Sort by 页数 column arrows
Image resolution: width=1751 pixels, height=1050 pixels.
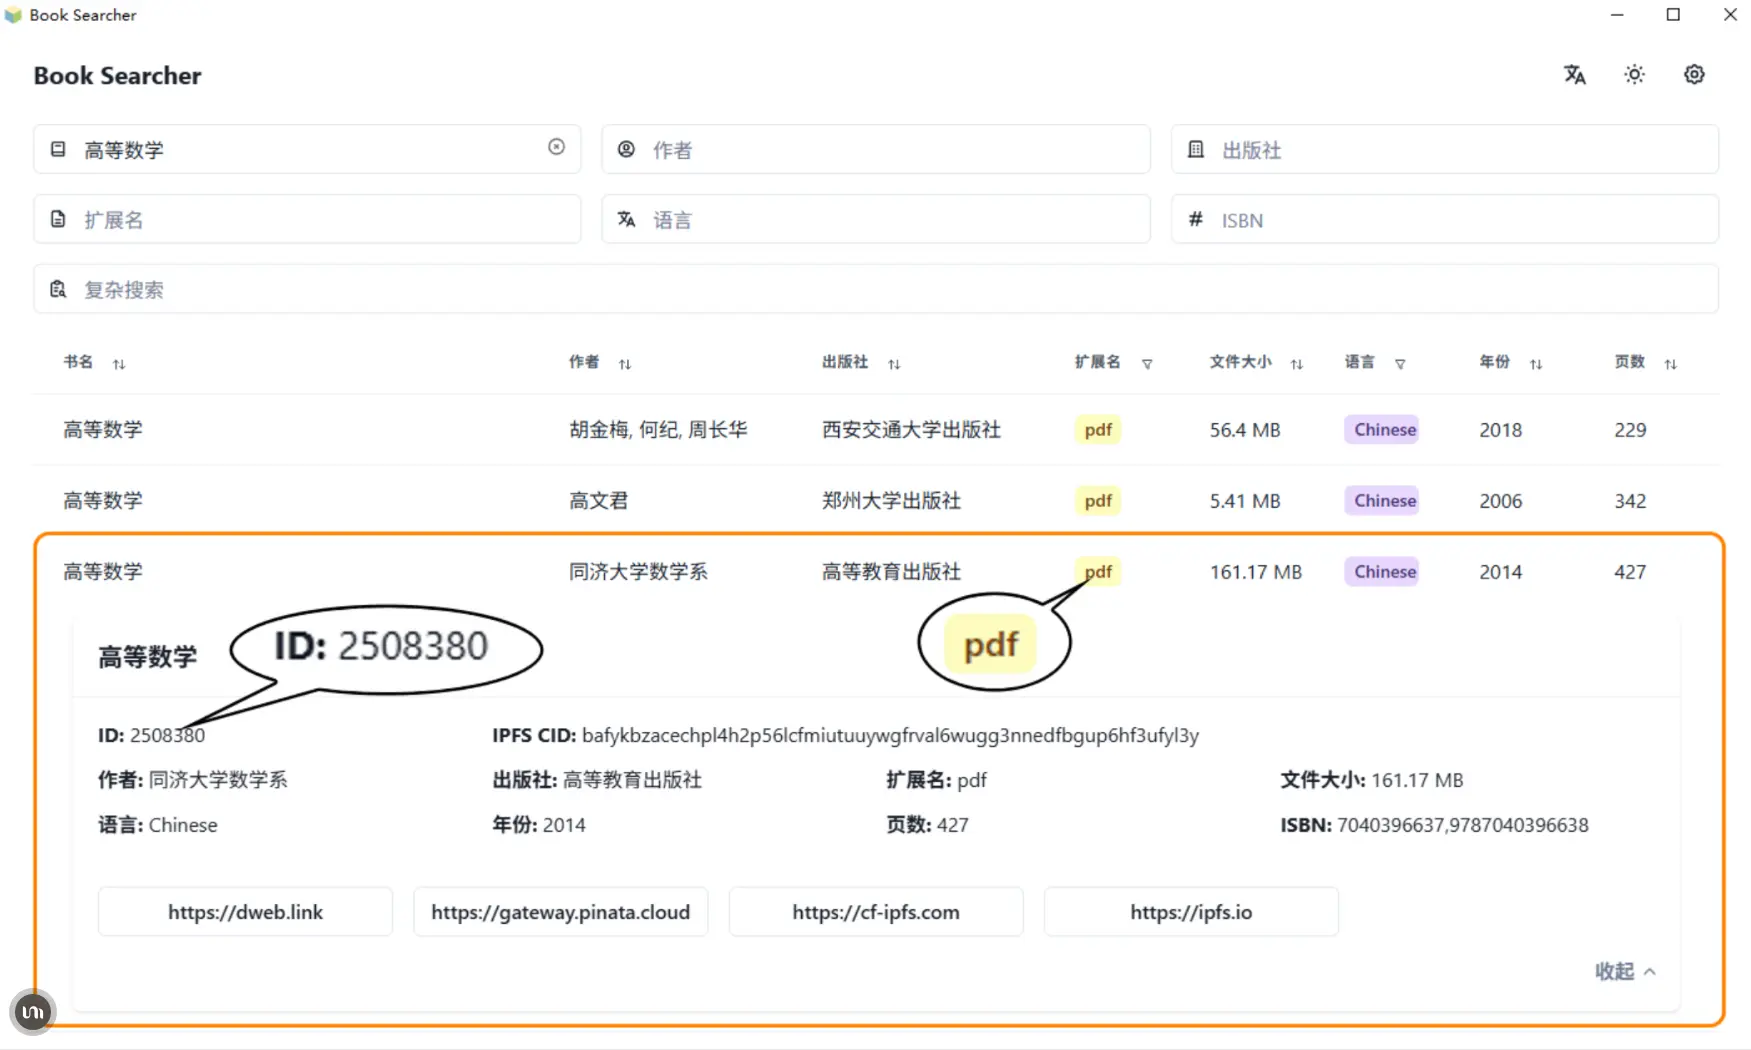(1670, 364)
